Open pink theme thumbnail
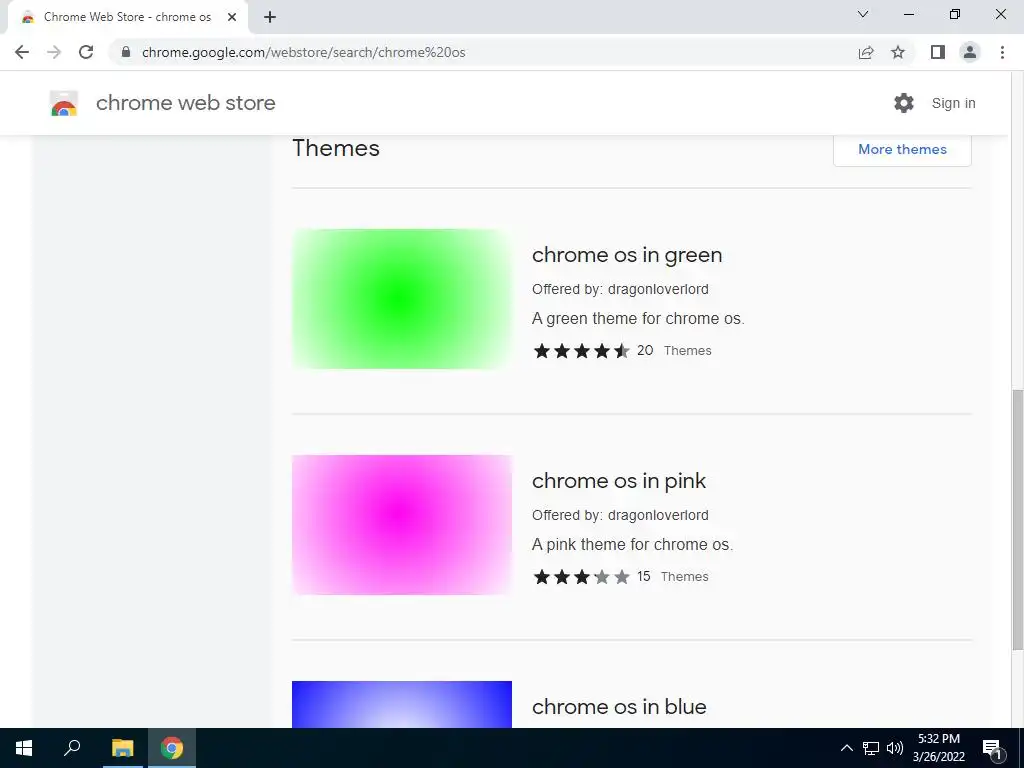Screen dimensions: 1024x768 402,524
